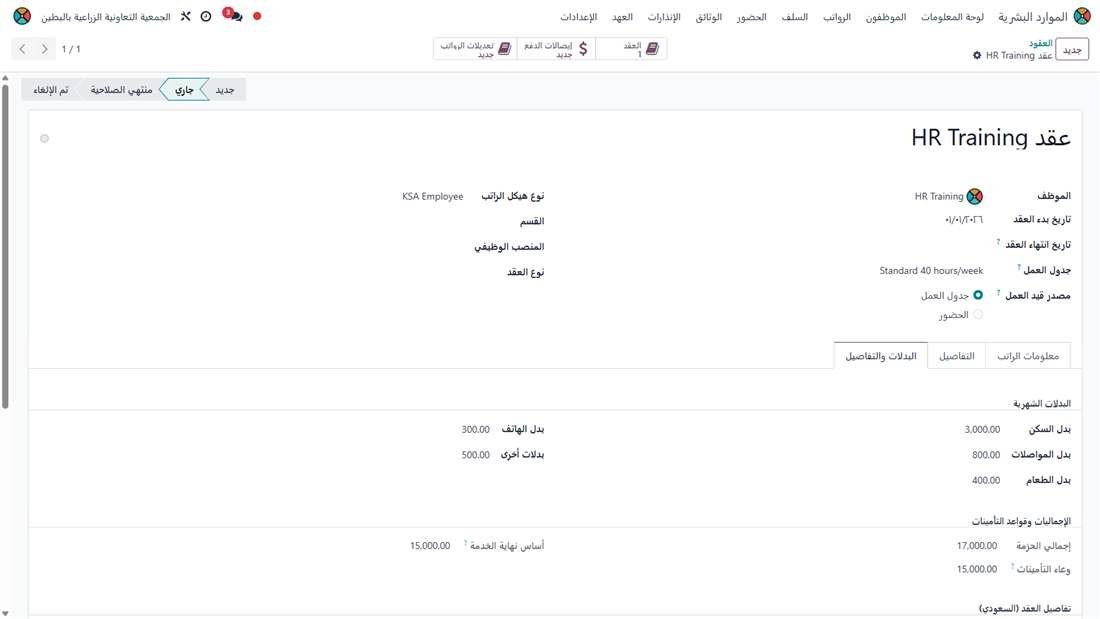The image size is (1100, 619).
Task: Click the left vertical scrollbar
Action: pyautogui.click(x=5, y=246)
